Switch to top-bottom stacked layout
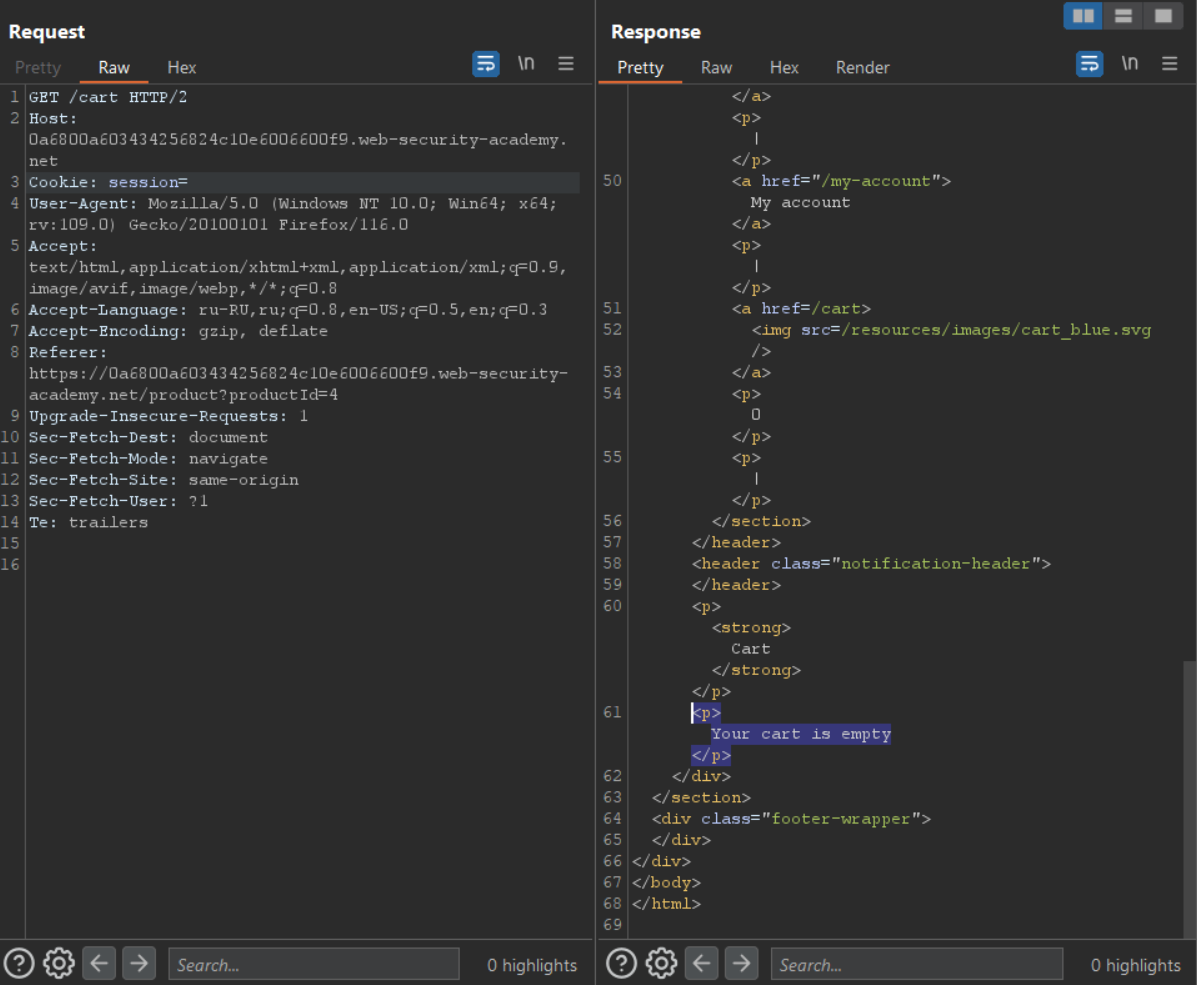The width and height of the screenshot is (1197, 985). coord(1123,16)
